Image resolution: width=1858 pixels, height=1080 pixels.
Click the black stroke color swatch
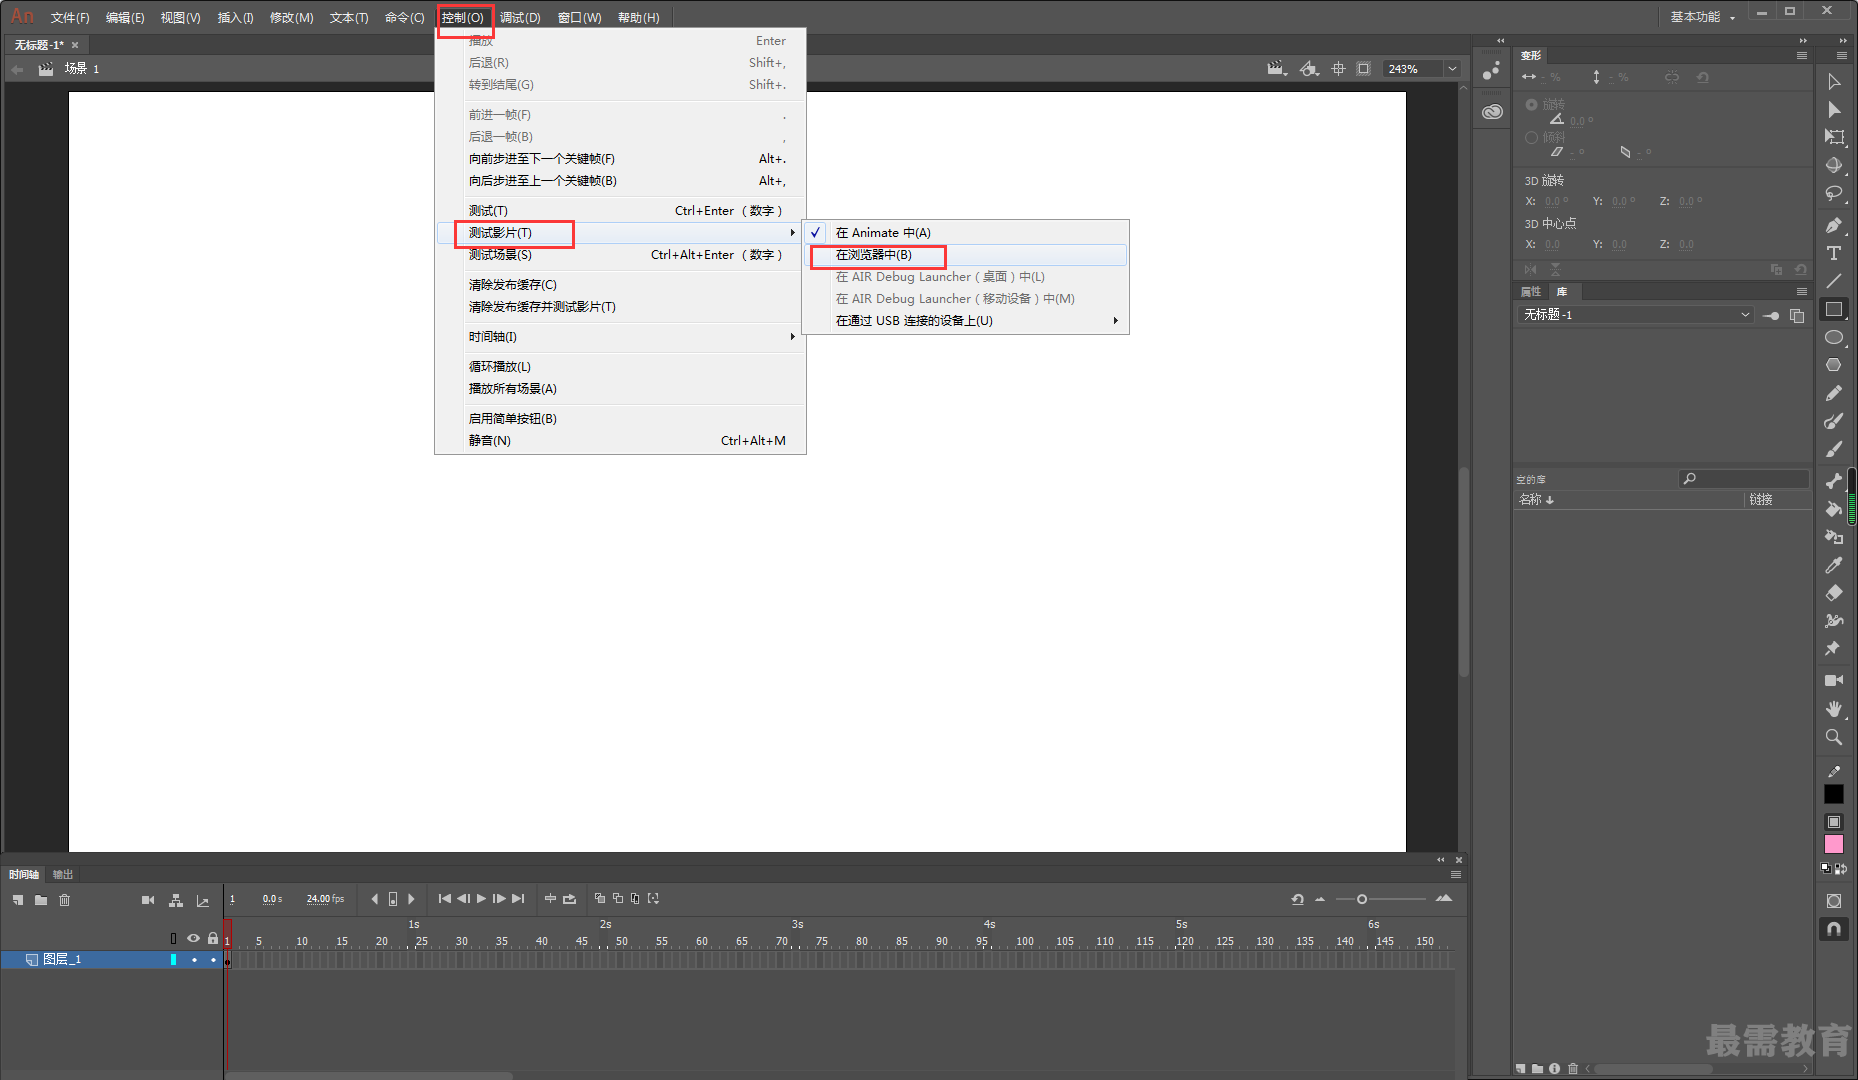click(1834, 794)
